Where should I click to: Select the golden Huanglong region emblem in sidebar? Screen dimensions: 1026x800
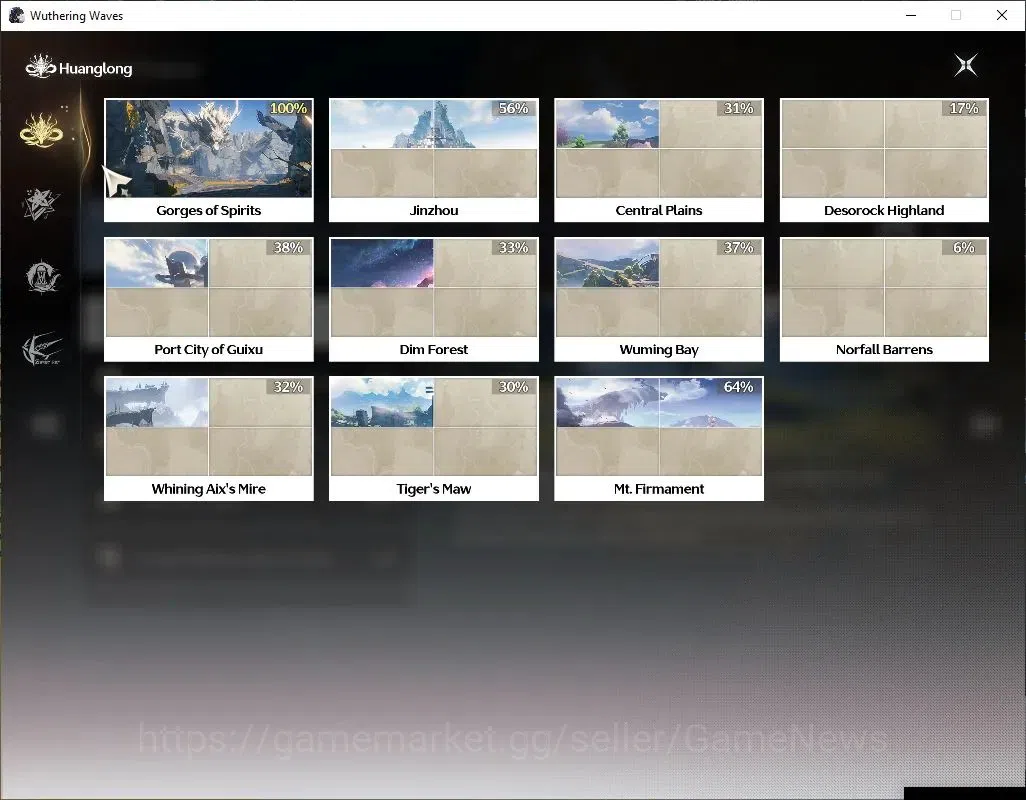point(41,129)
